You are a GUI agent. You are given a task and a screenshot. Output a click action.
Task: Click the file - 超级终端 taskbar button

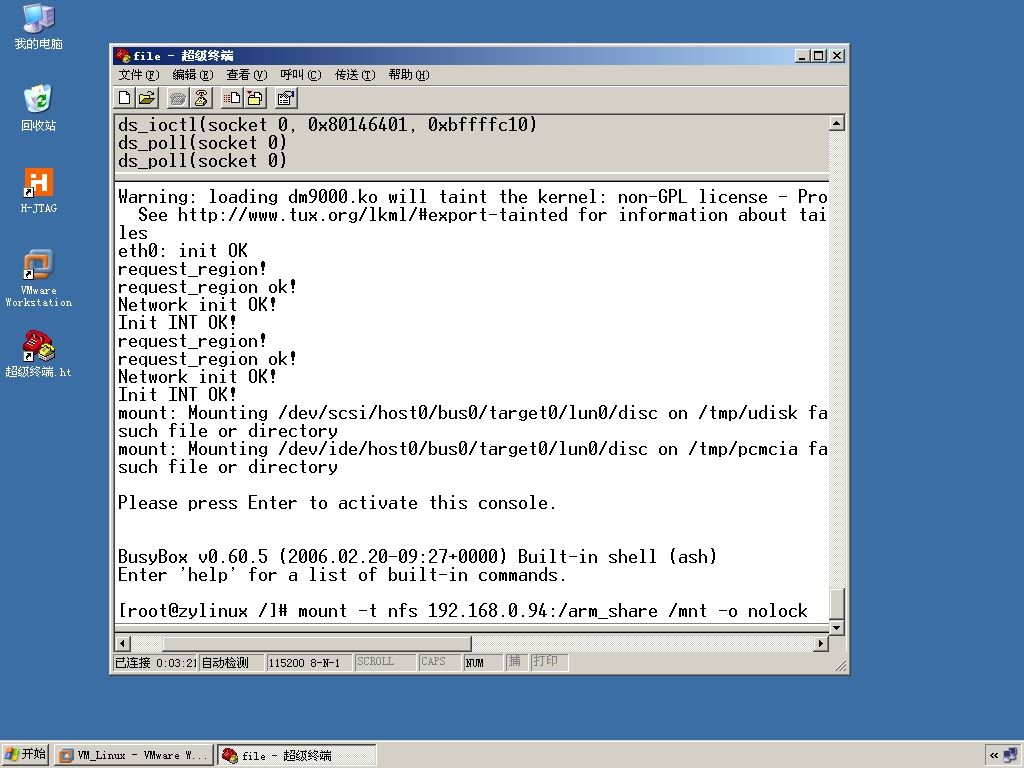coord(296,755)
